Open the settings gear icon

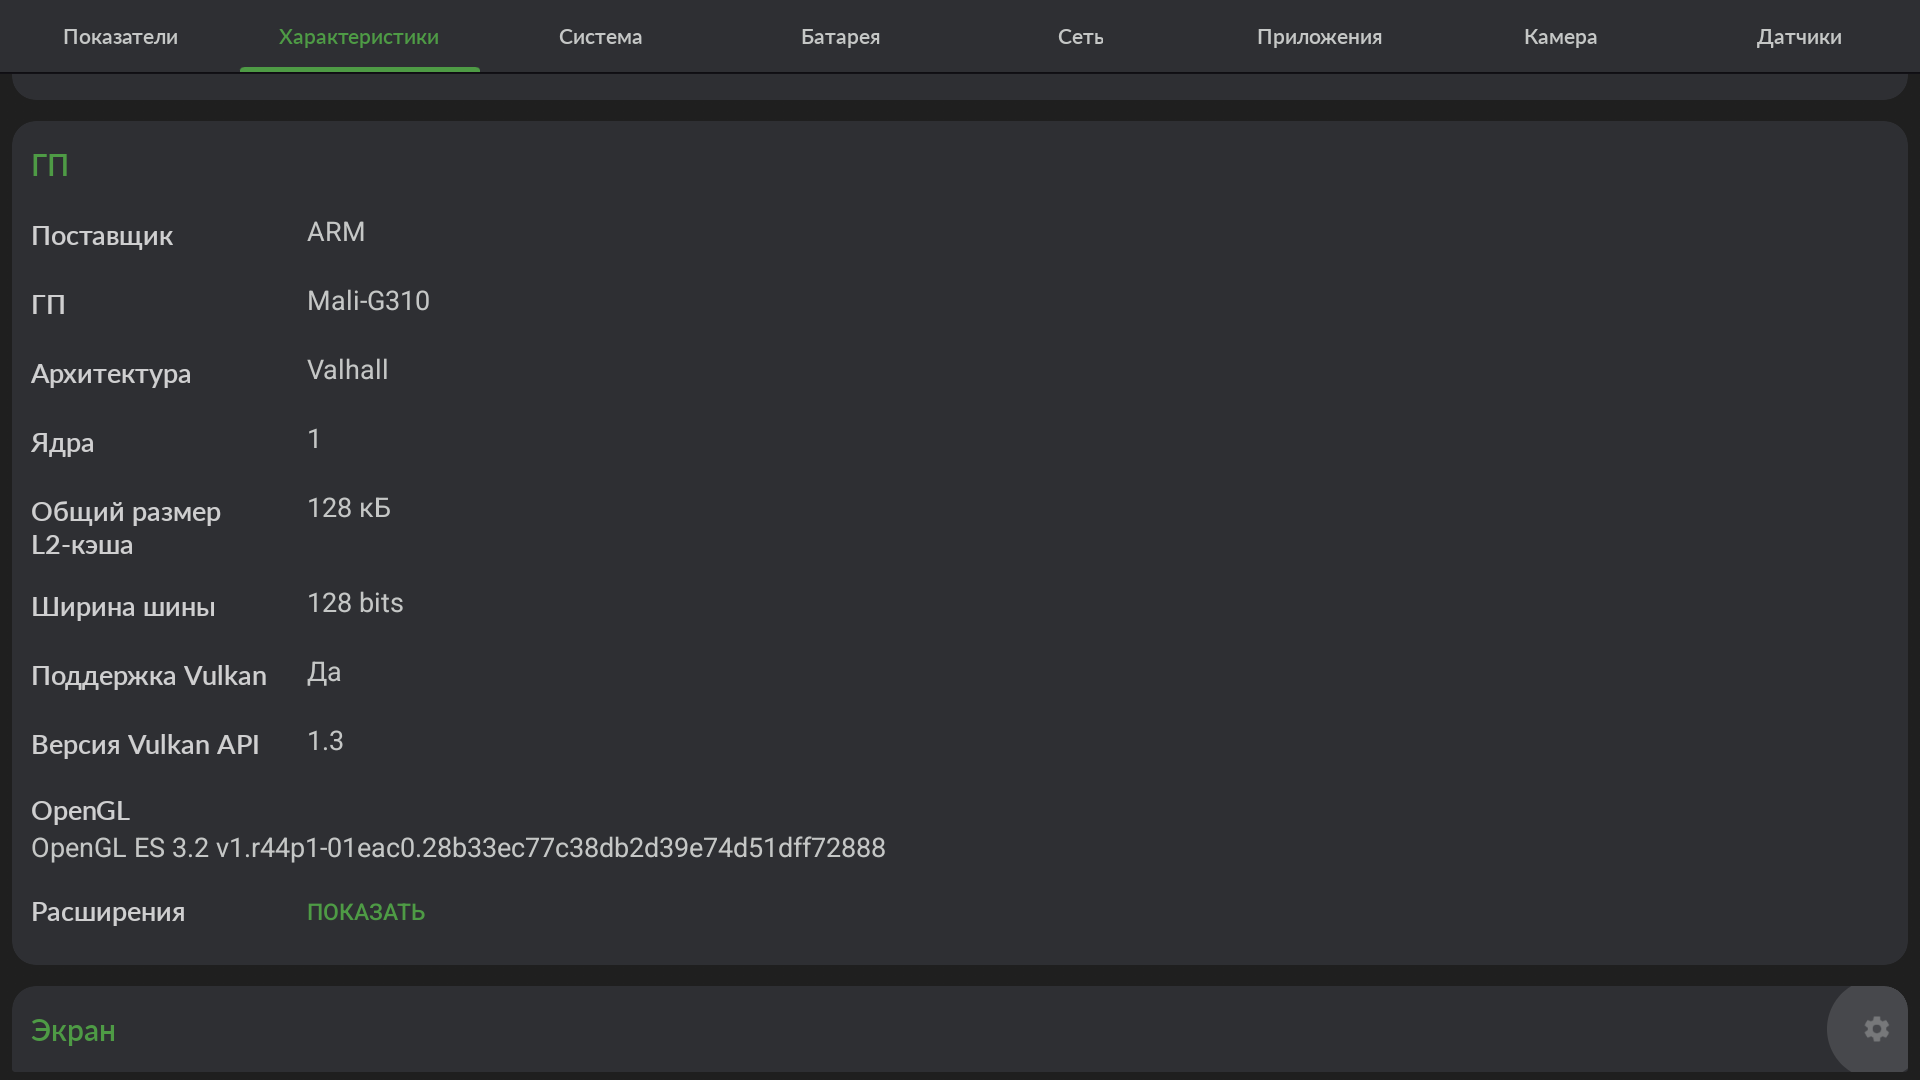[1876, 1029]
